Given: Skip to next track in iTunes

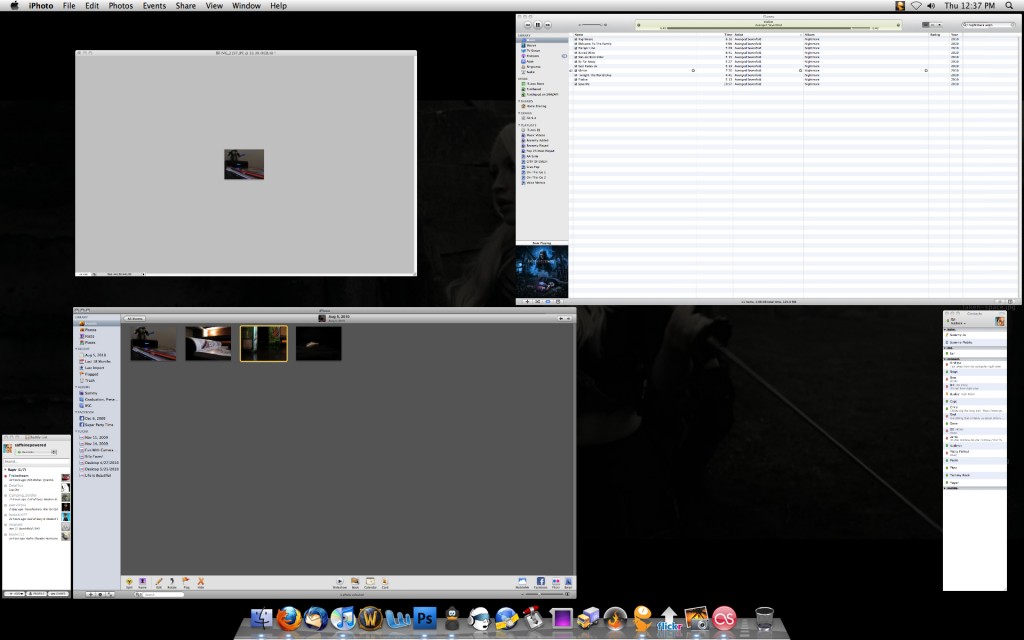Looking at the screenshot, I should pos(548,25).
